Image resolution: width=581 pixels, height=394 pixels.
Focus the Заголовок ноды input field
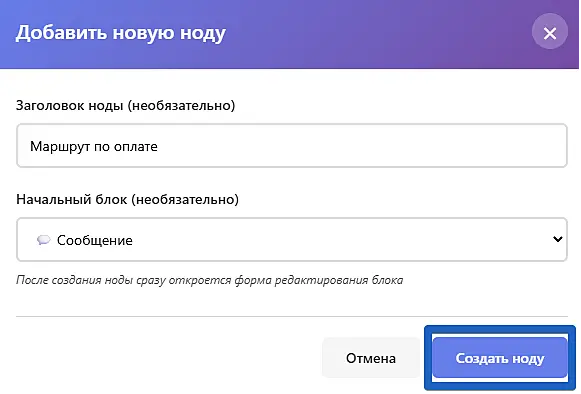pos(292,146)
